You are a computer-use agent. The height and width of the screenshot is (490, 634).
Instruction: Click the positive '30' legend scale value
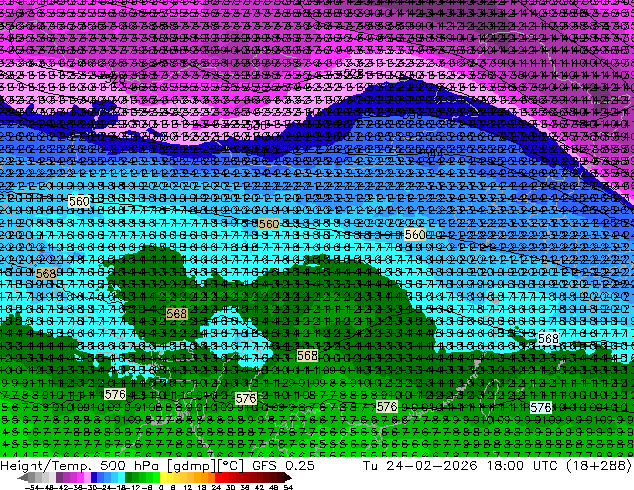(230, 487)
